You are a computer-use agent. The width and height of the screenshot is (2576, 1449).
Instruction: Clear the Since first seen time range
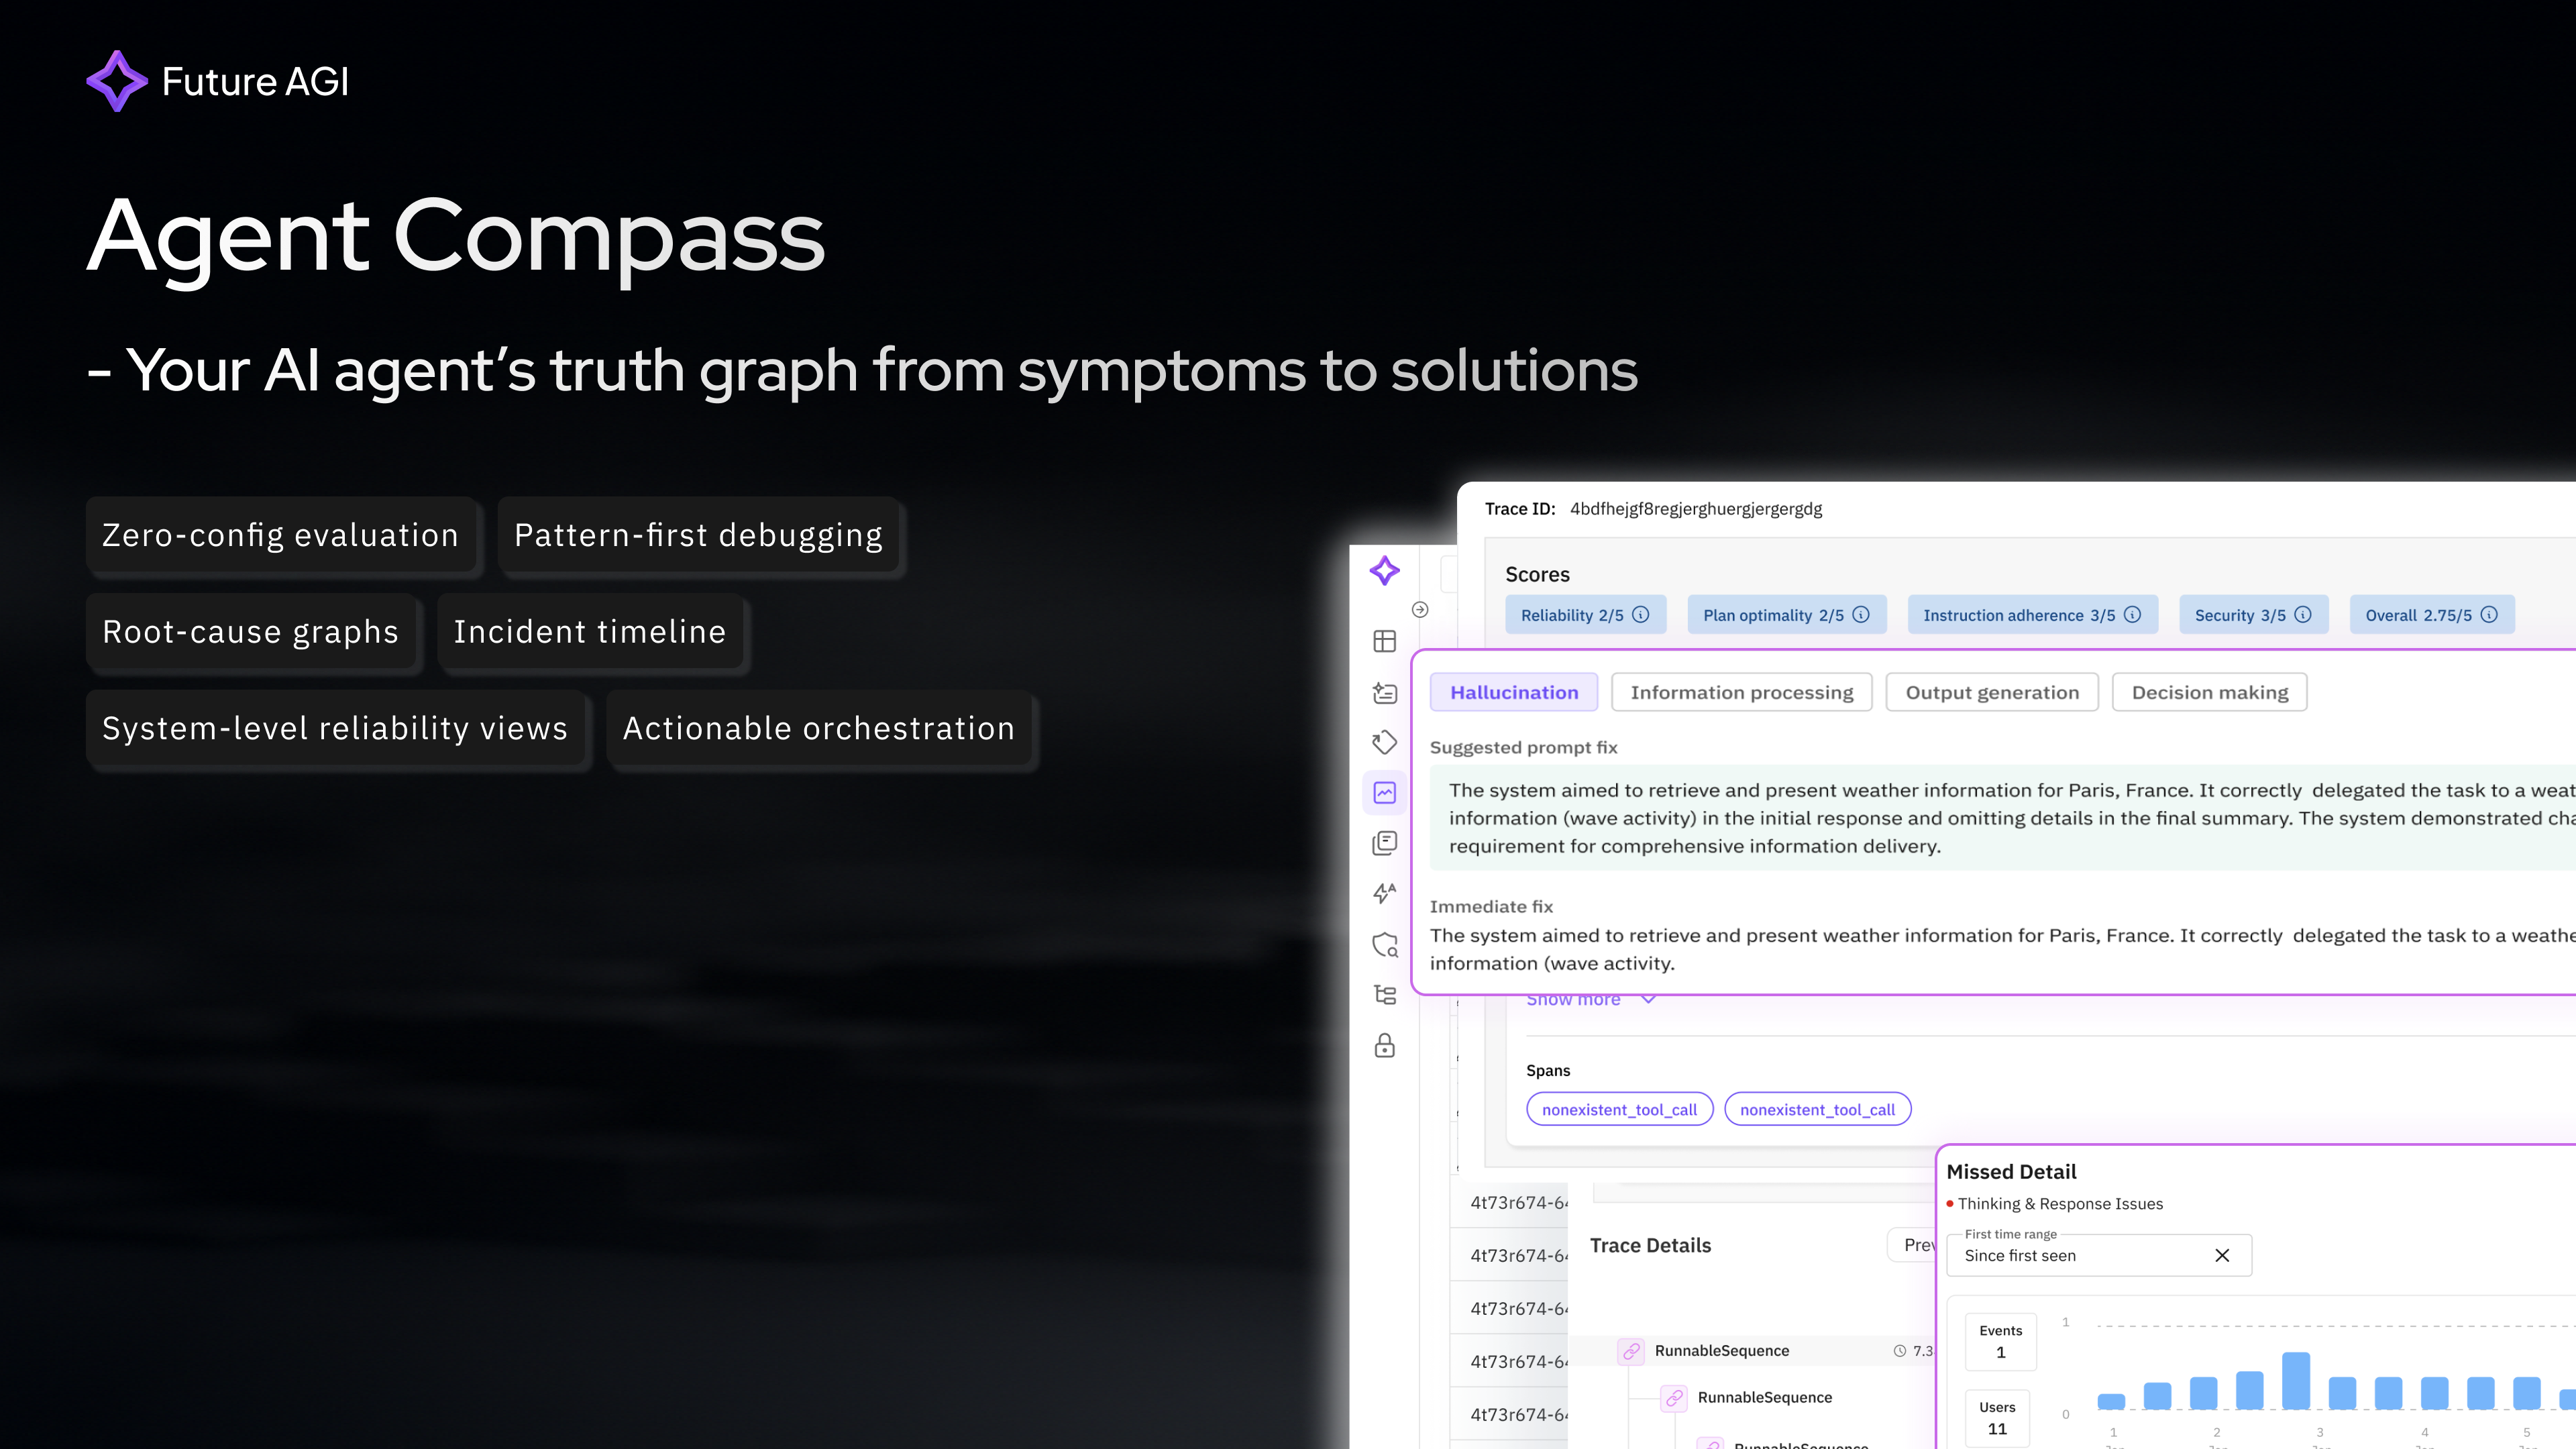(x=2222, y=1255)
